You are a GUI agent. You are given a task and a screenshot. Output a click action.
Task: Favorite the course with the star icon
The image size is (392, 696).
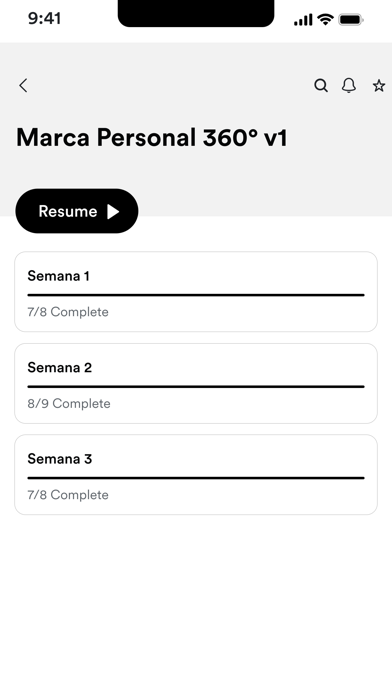(x=379, y=85)
